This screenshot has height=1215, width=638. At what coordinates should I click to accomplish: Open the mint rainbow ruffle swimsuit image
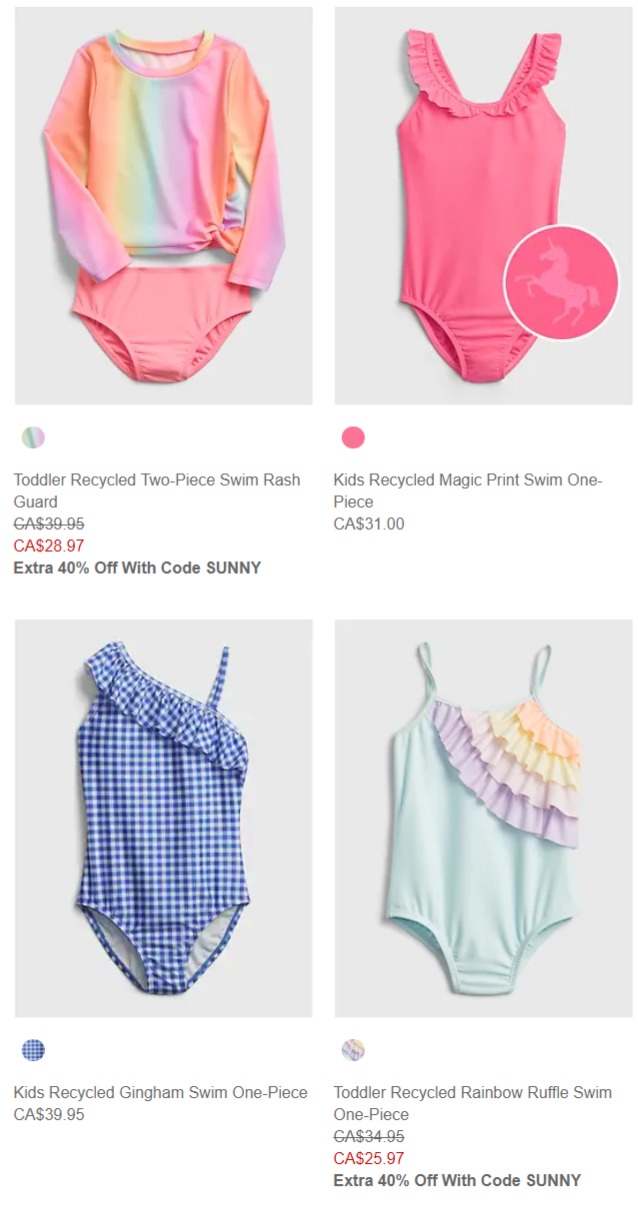pyautogui.click(x=483, y=818)
